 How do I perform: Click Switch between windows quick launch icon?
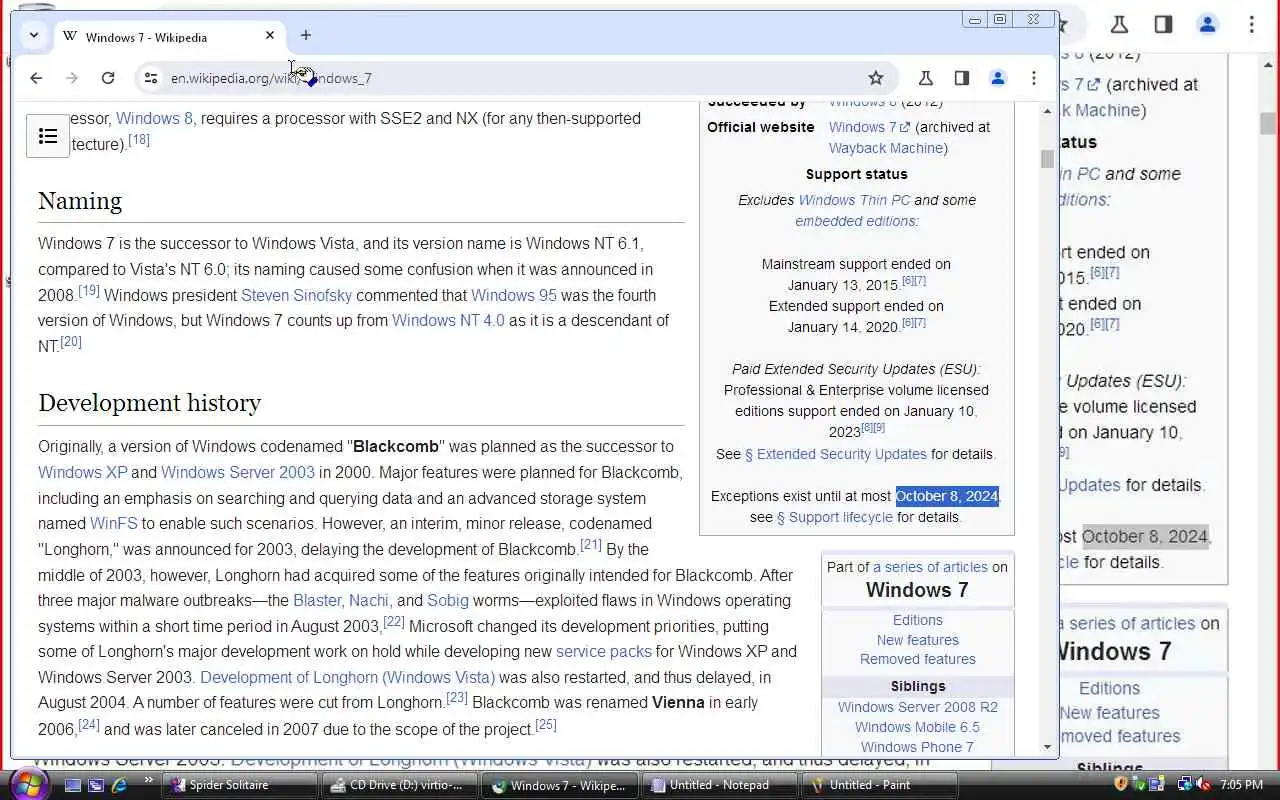[x=96, y=785]
